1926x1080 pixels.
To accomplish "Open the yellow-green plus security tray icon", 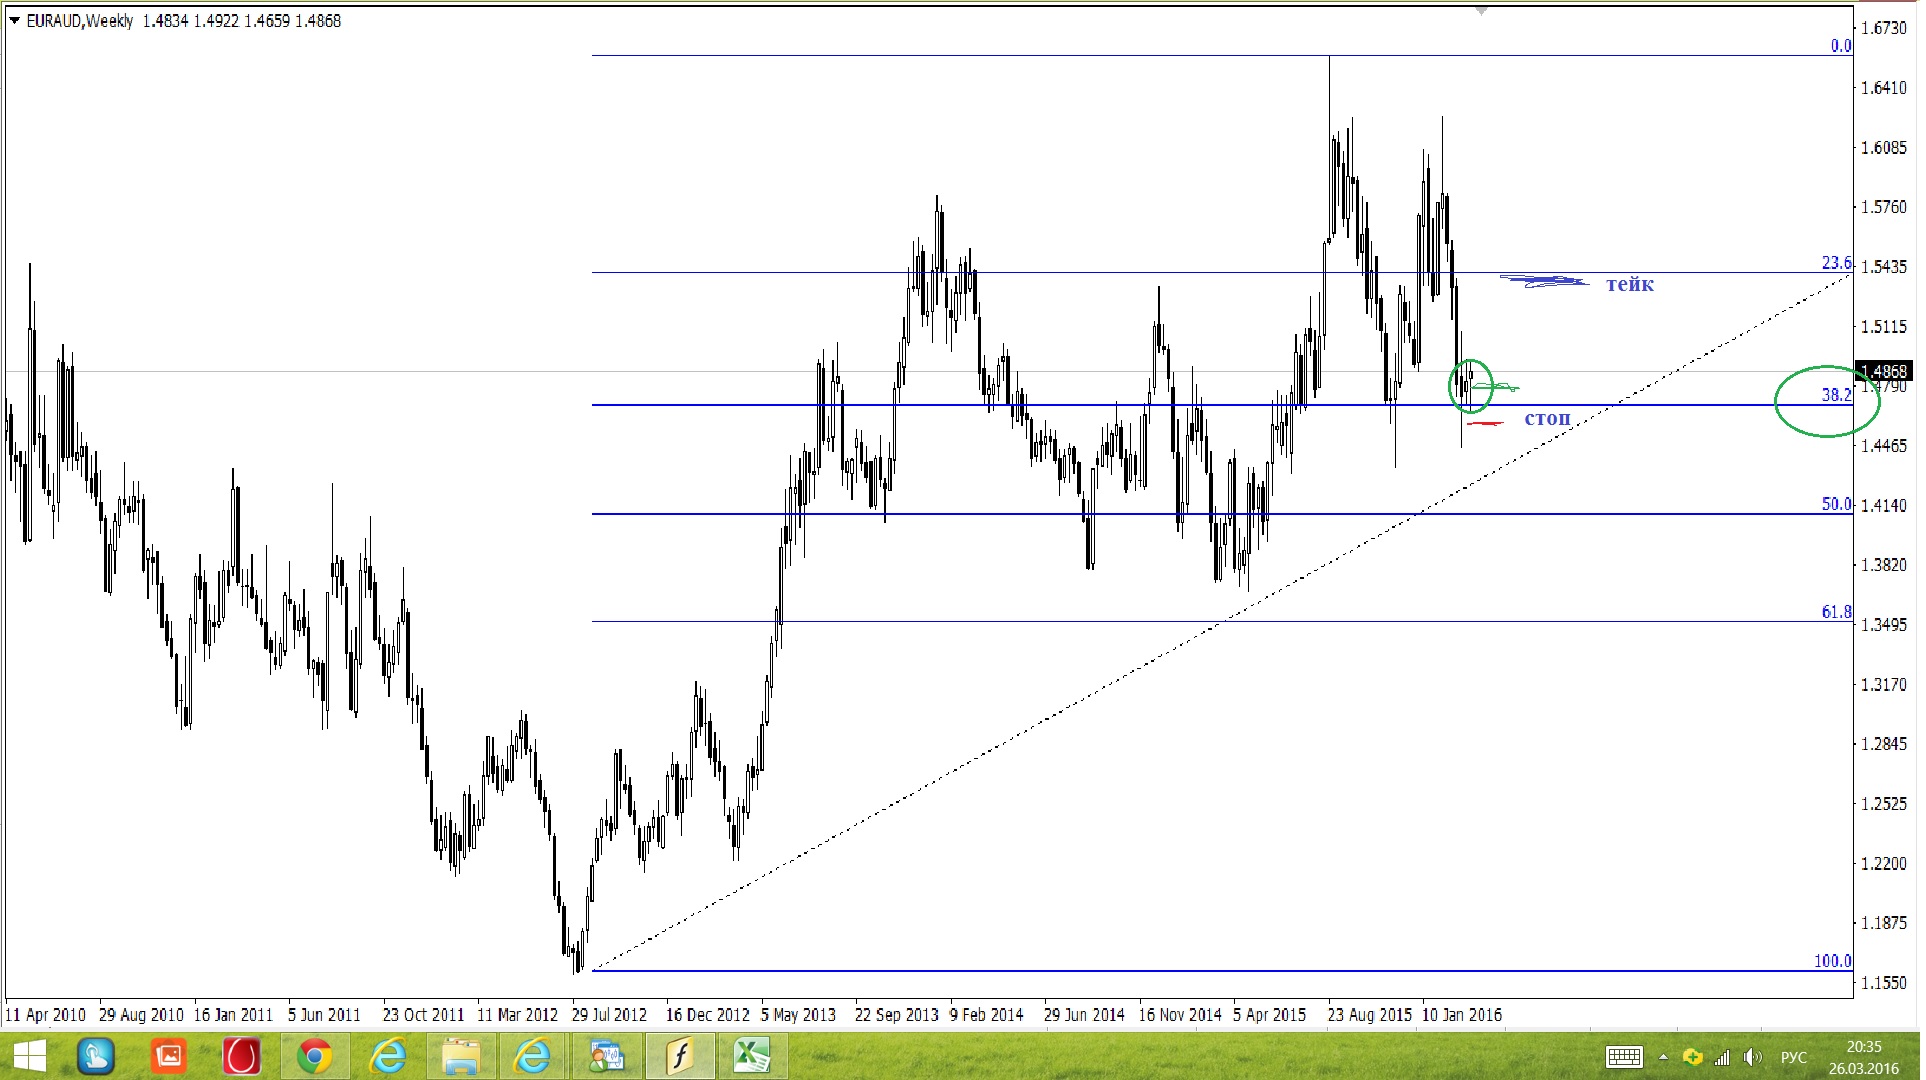I will (1692, 1057).
